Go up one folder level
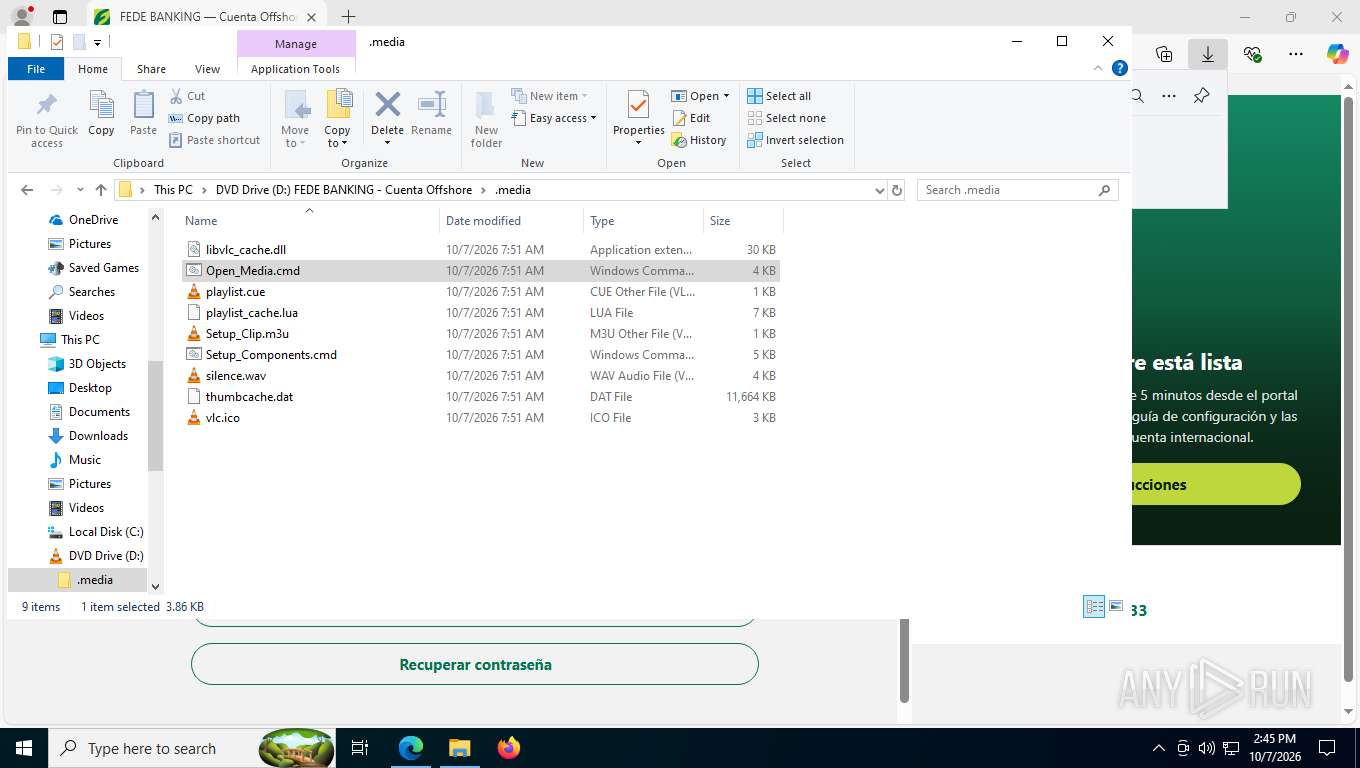Viewport: 1360px width, 768px height. [101, 190]
